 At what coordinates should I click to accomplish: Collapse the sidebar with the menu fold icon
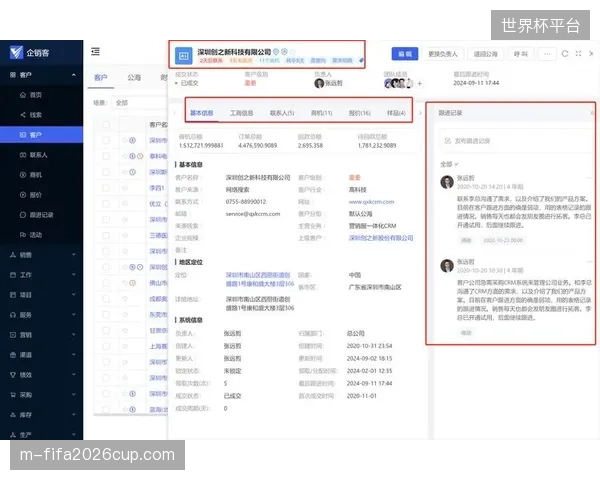[95, 51]
